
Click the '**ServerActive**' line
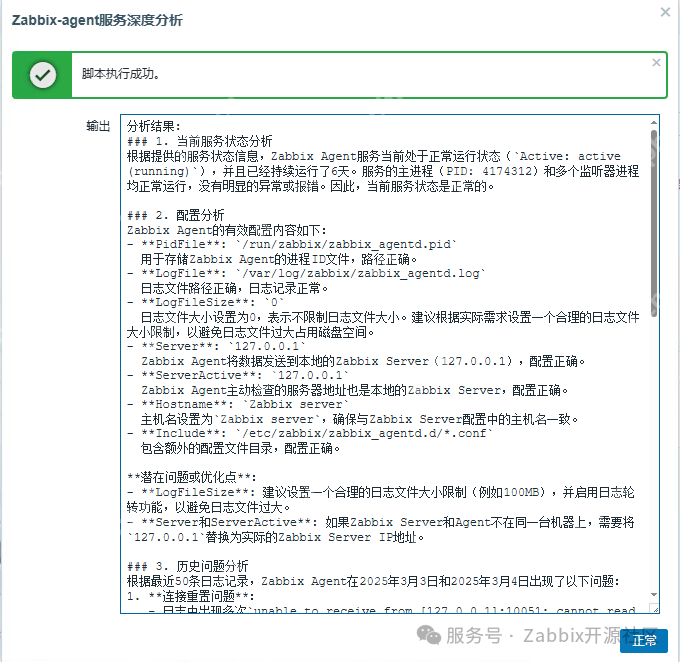(238, 375)
